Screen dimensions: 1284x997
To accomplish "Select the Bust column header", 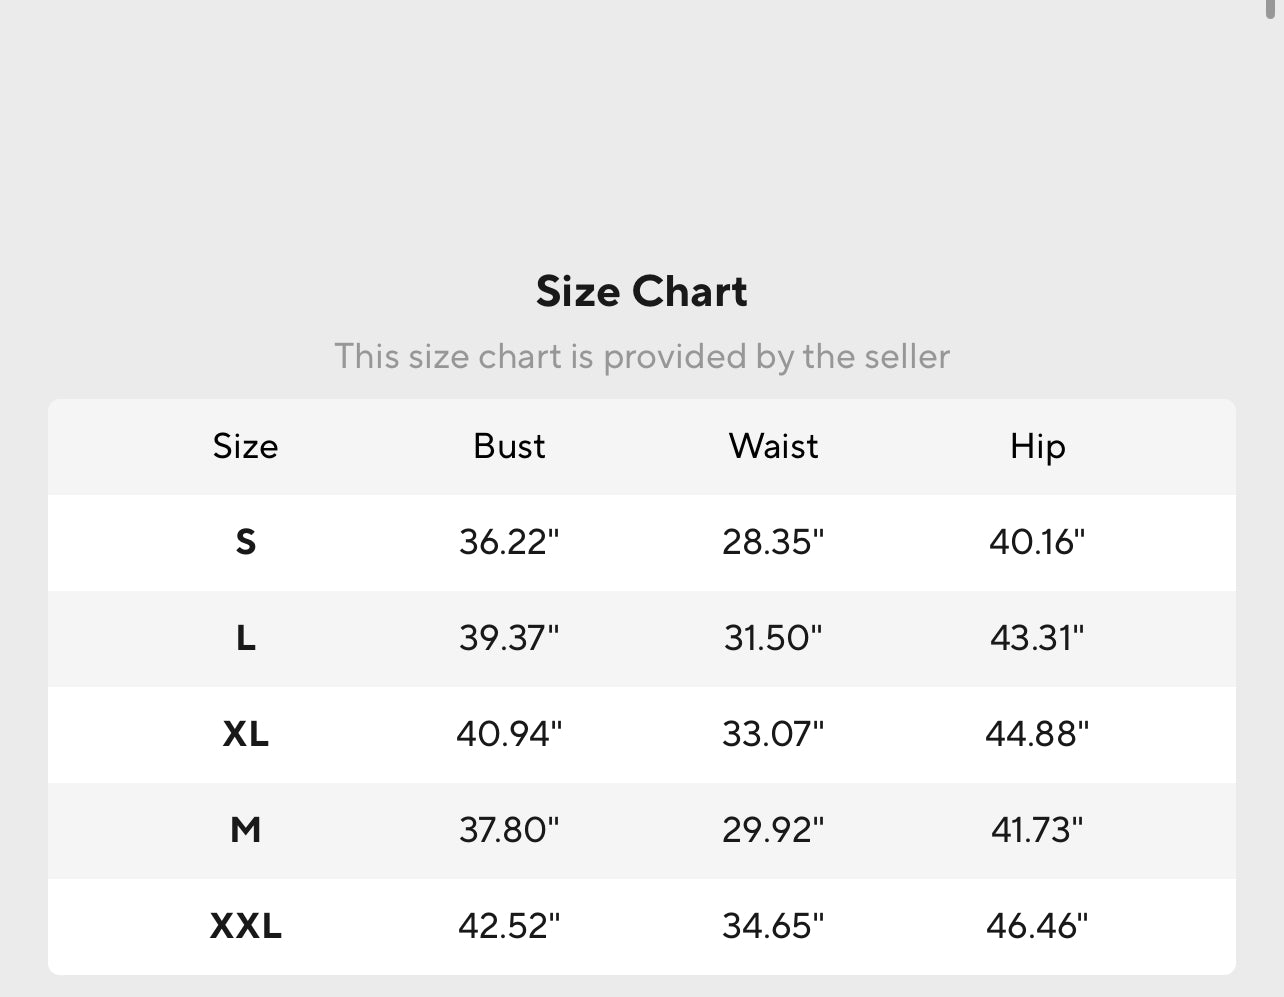I will click(509, 446).
